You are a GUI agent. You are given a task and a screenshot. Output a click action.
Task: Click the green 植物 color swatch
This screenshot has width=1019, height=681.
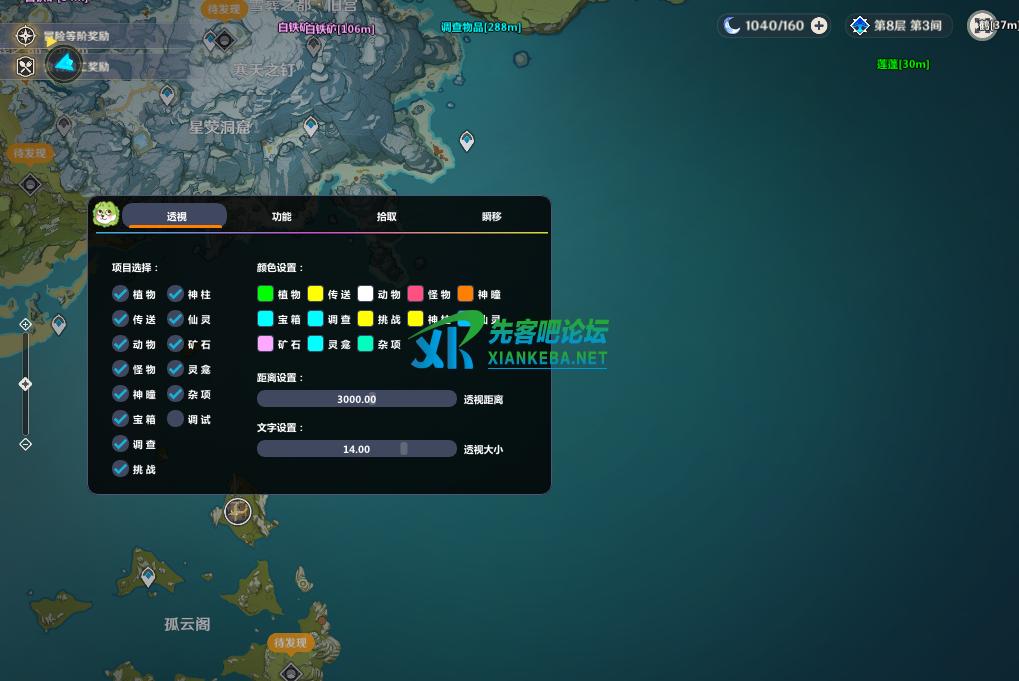(x=265, y=294)
